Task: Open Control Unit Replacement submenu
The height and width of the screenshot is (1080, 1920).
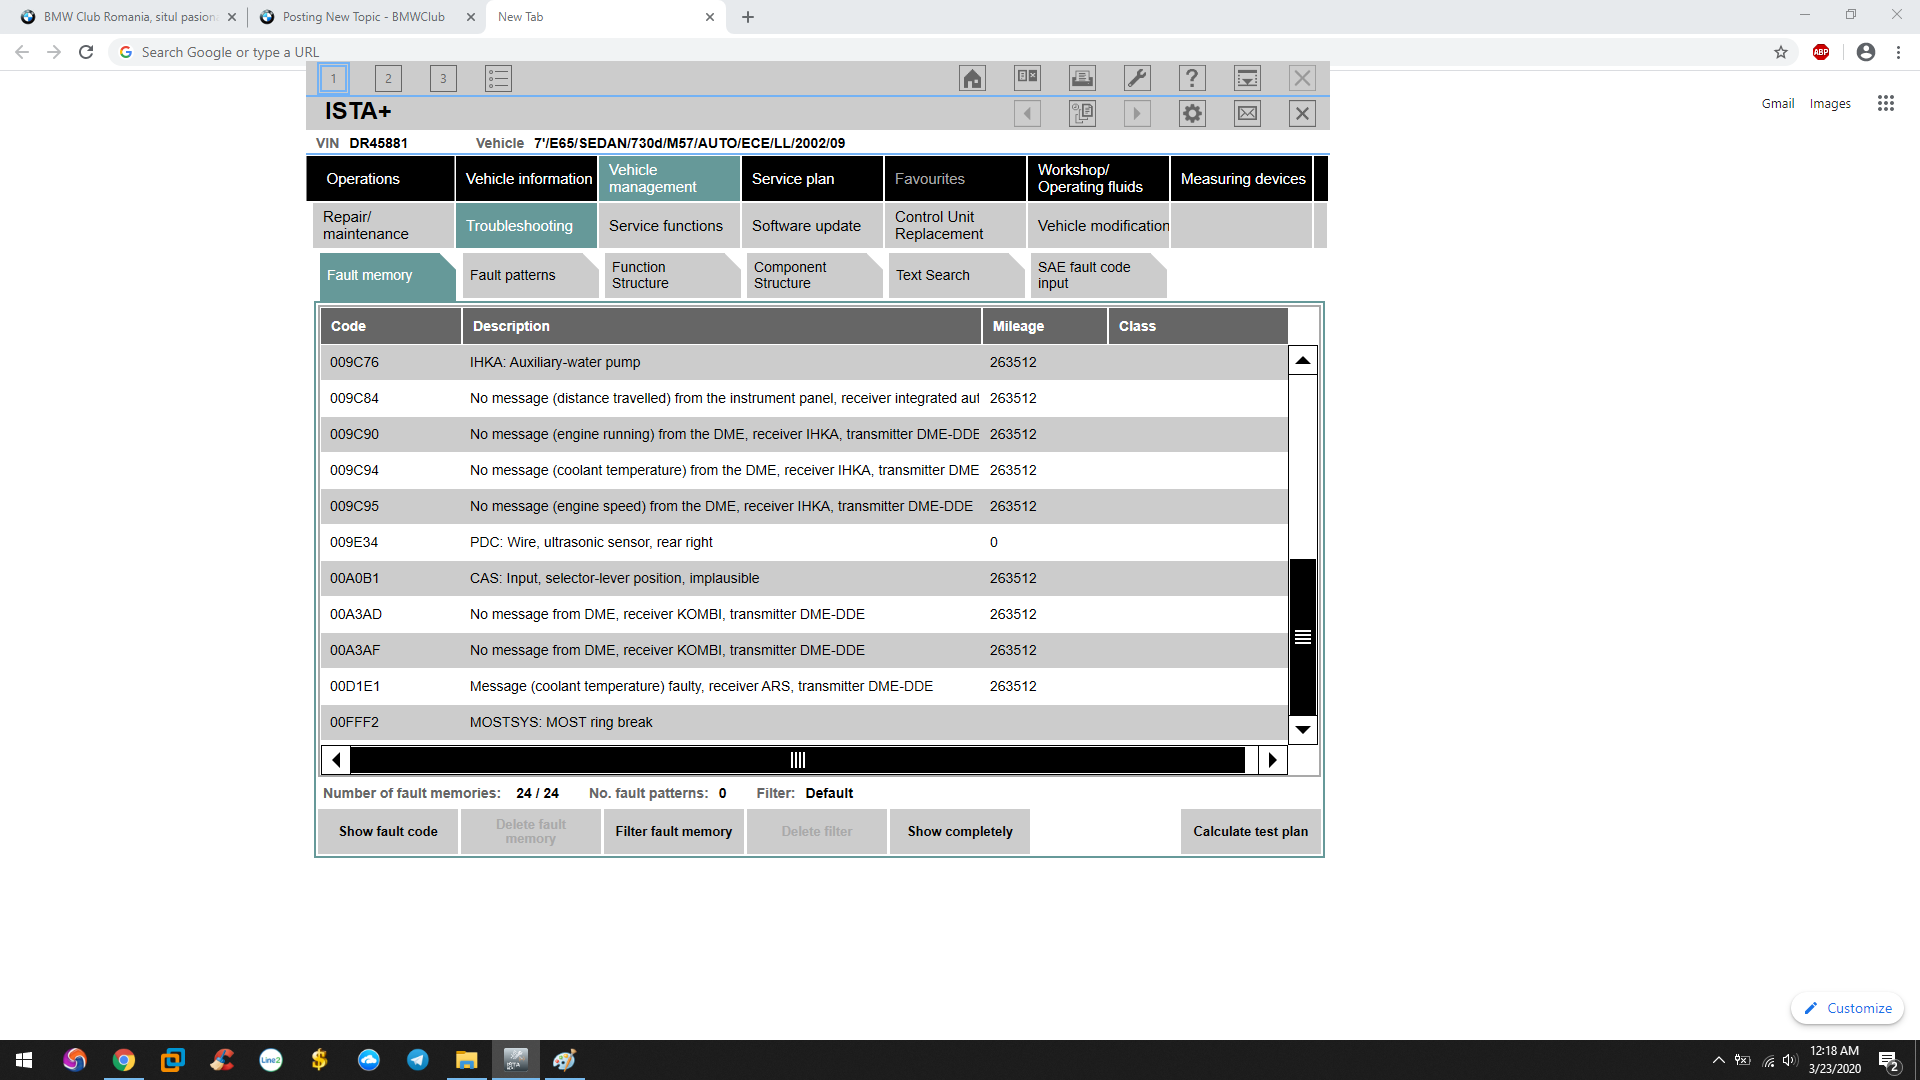Action: point(955,226)
